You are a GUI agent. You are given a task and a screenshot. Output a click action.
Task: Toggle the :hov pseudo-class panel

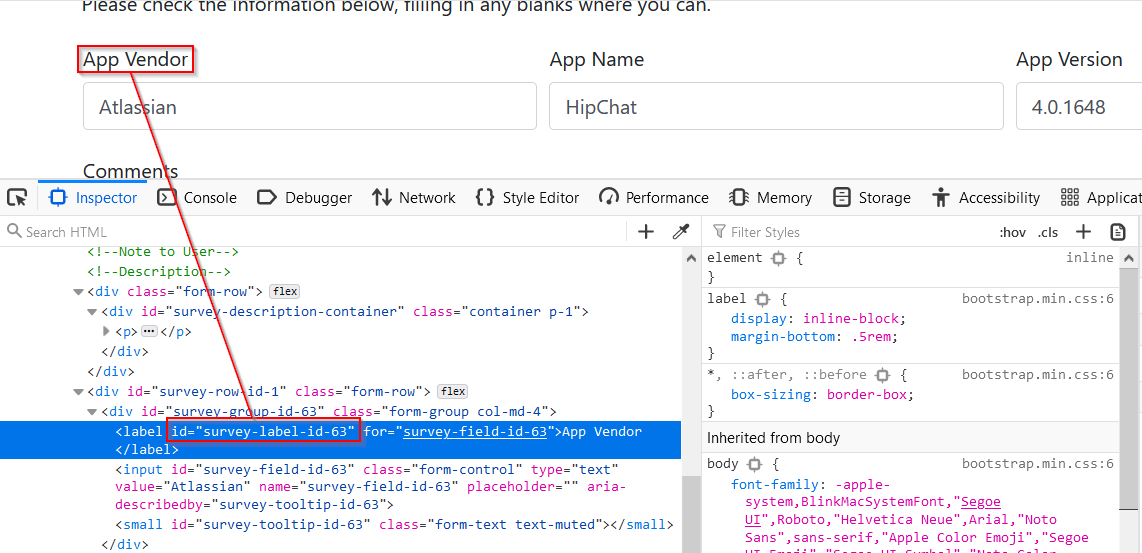click(x=1012, y=232)
